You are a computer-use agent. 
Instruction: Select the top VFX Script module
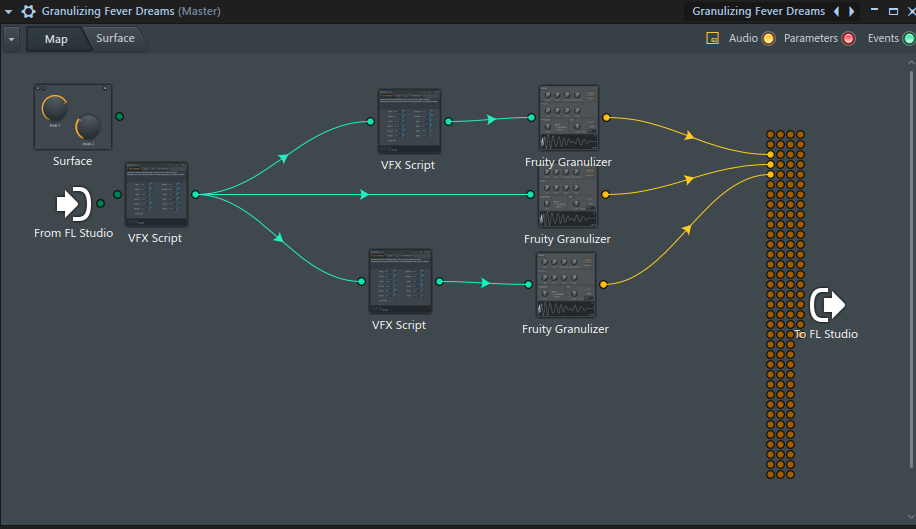pyautogui.click(x=409, y=121)
